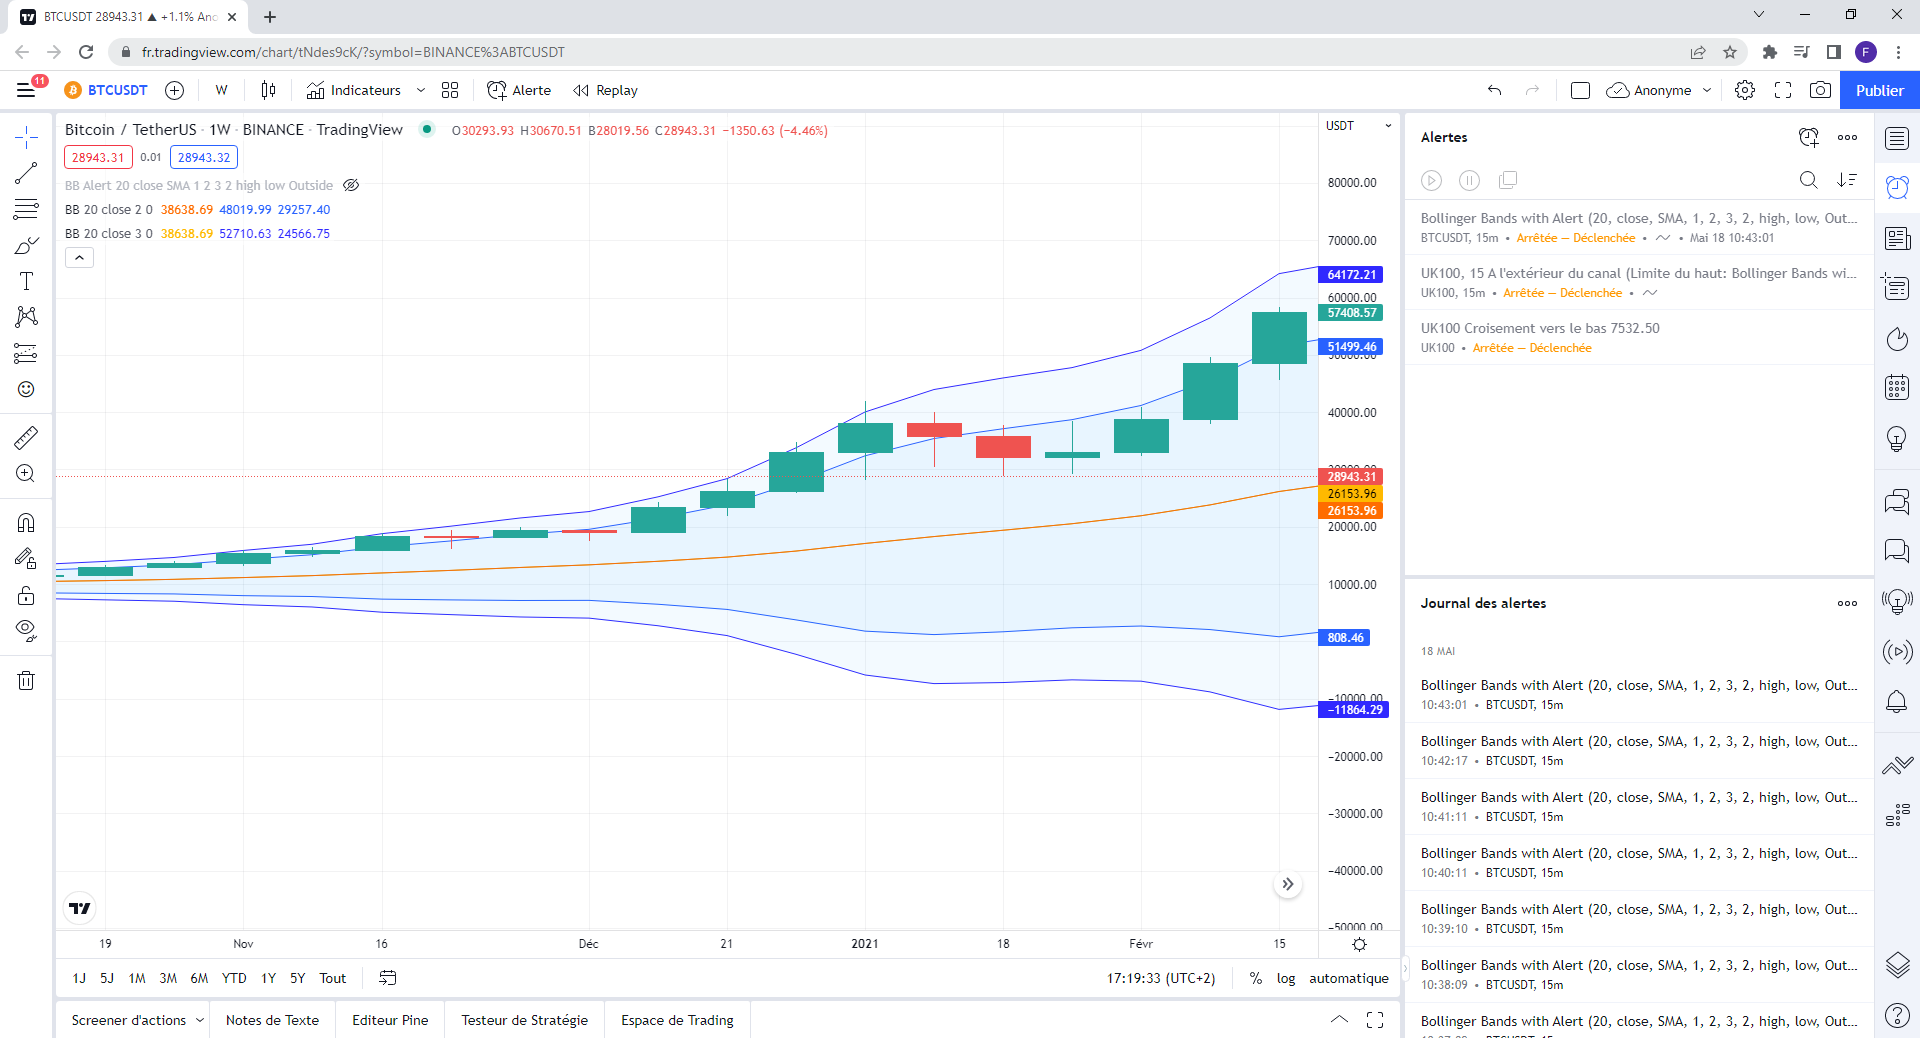Viewport: 1920px width, 1038px height.
Task: Open chart settings gear in top toolbar
Action: (1745, 90)
